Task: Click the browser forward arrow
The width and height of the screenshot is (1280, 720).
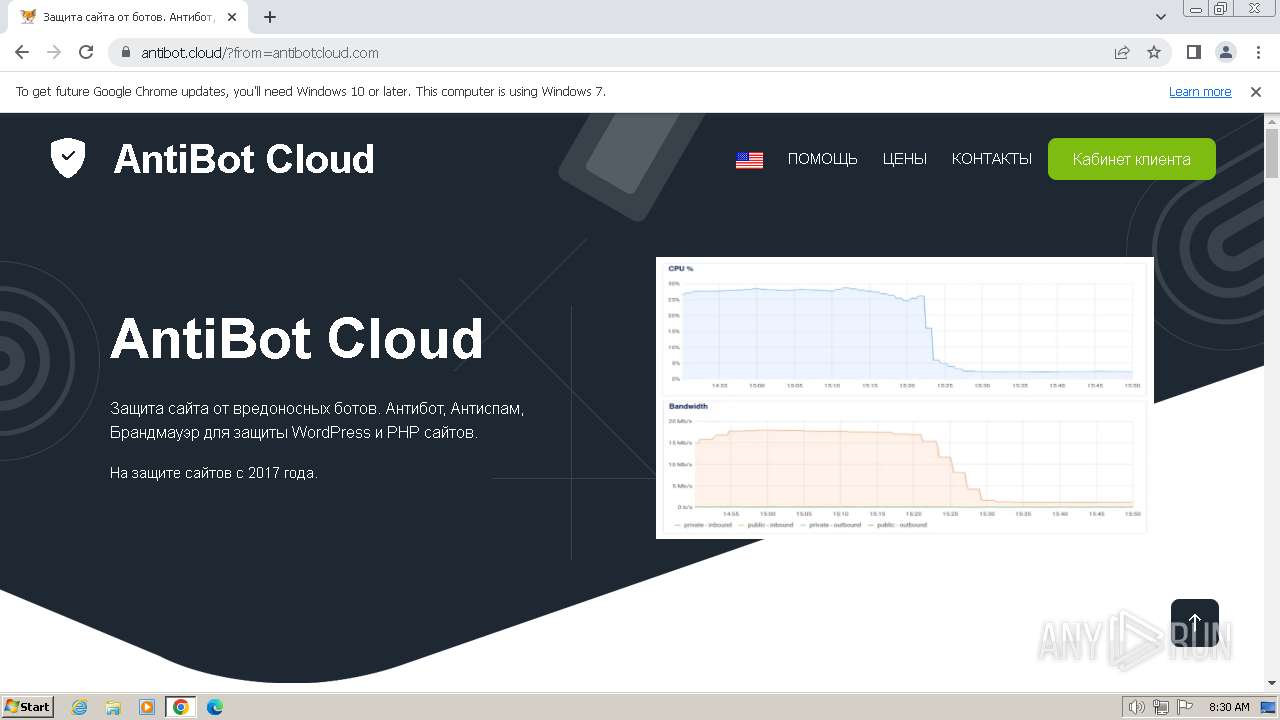Action: coord(54,53)
